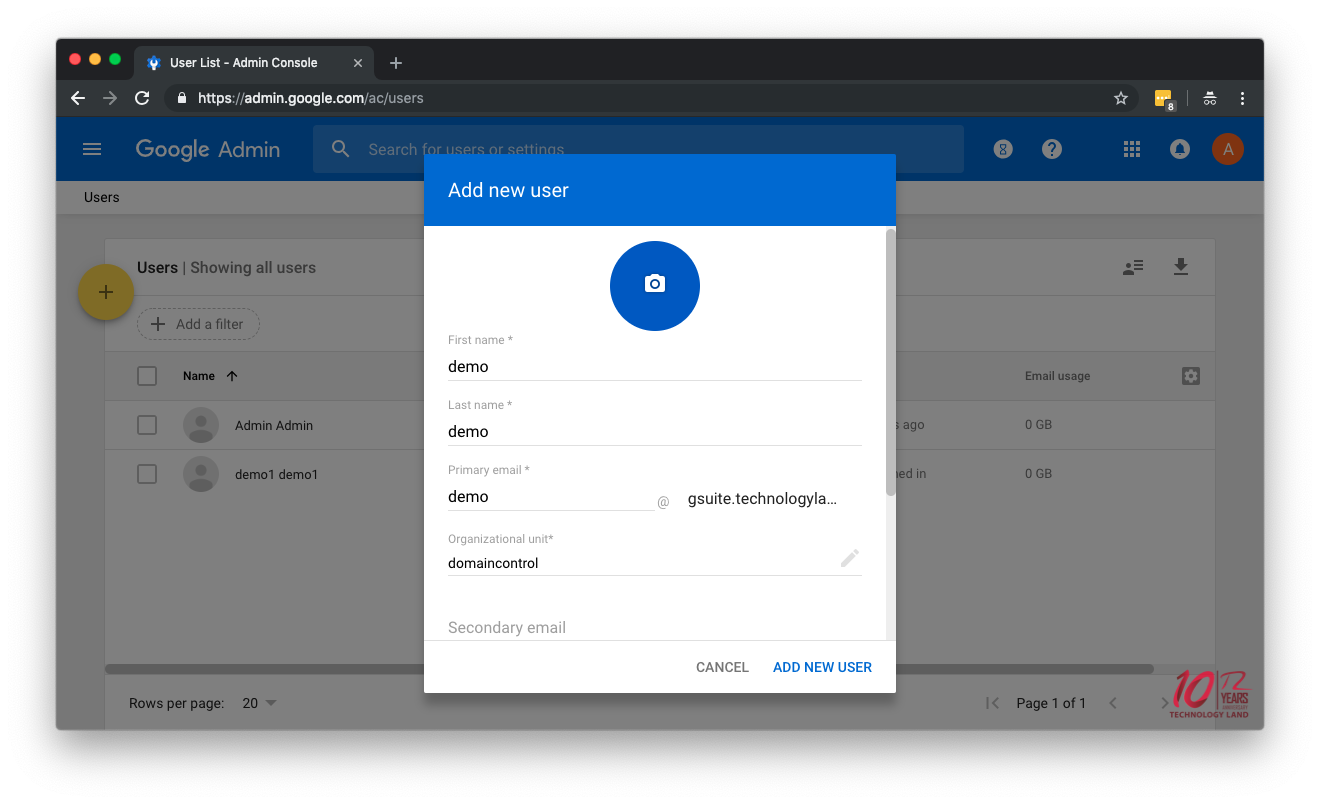Open the email domain selector

point(762,499)
